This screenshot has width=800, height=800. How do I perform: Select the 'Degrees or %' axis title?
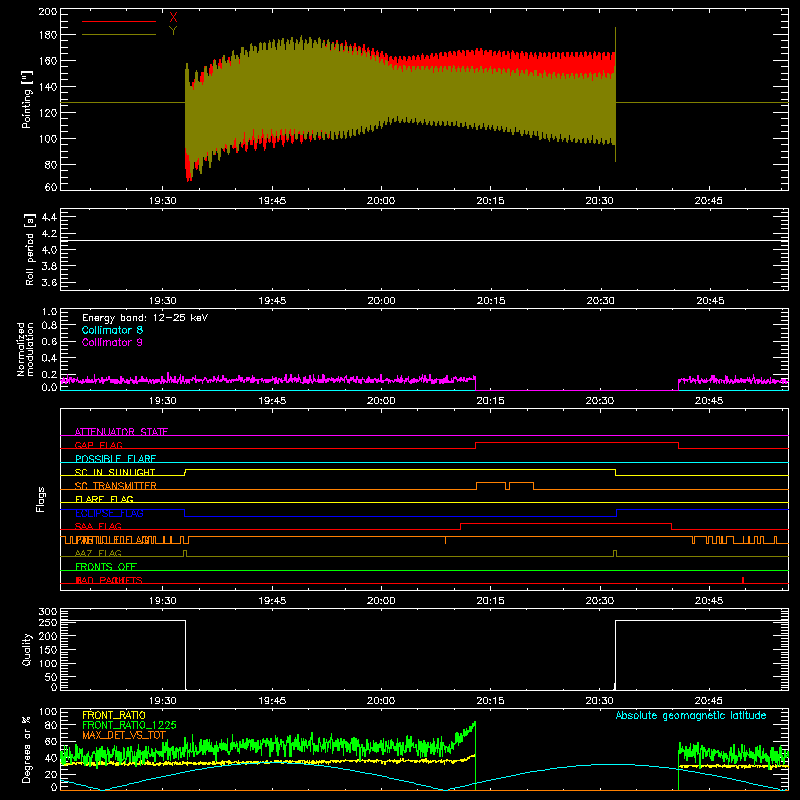click(x=27, y=750)
